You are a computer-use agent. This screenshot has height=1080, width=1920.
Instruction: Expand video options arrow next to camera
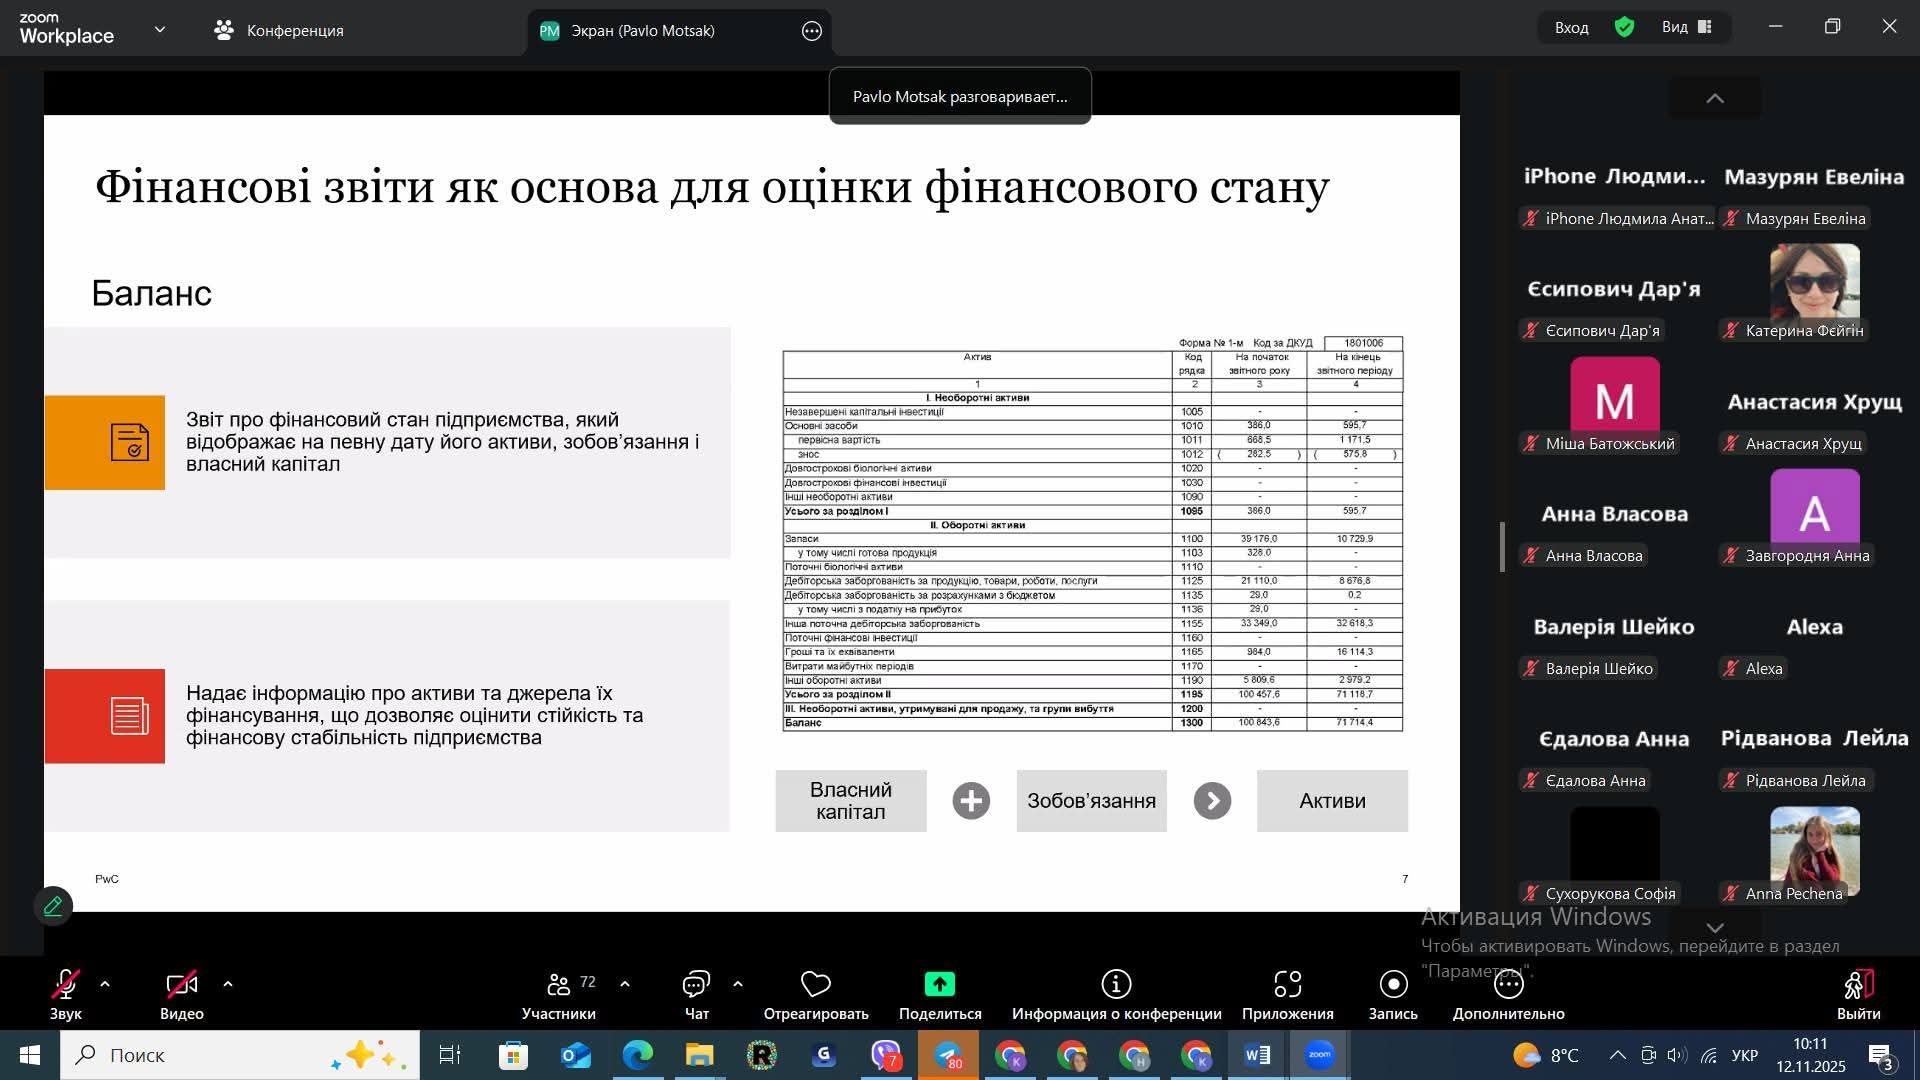click(x=228, y=984)
